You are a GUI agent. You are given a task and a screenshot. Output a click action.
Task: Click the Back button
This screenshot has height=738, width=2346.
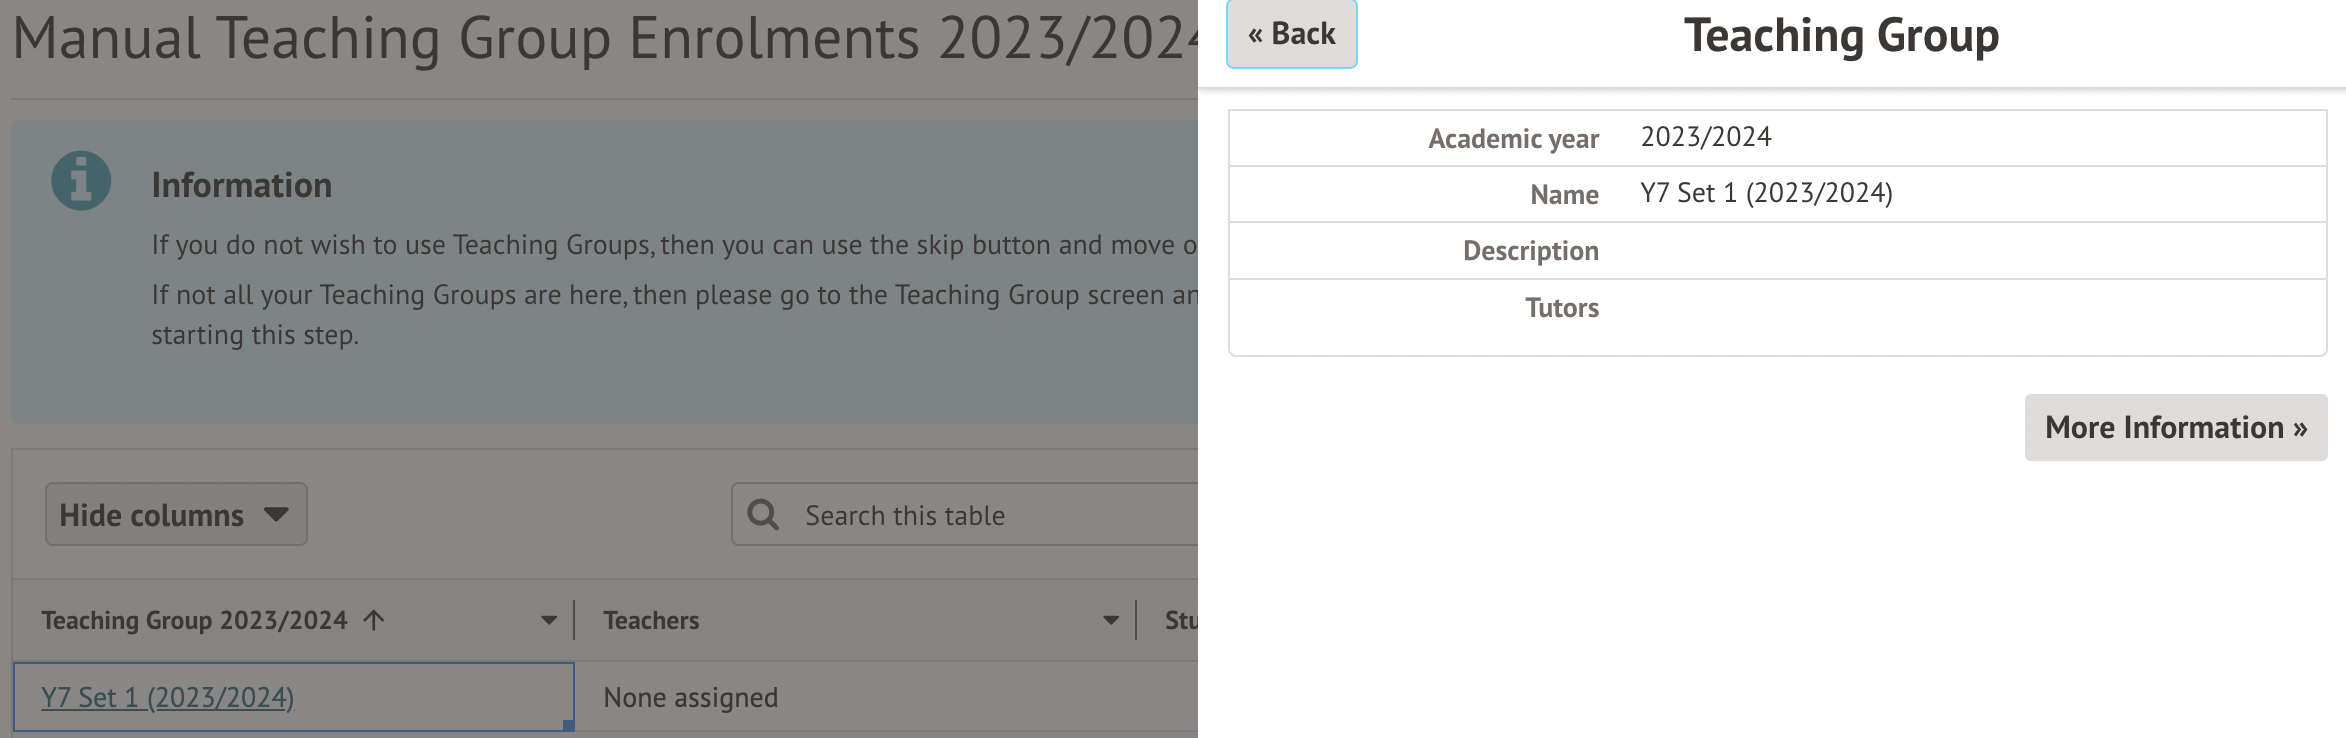[1291, 35]
